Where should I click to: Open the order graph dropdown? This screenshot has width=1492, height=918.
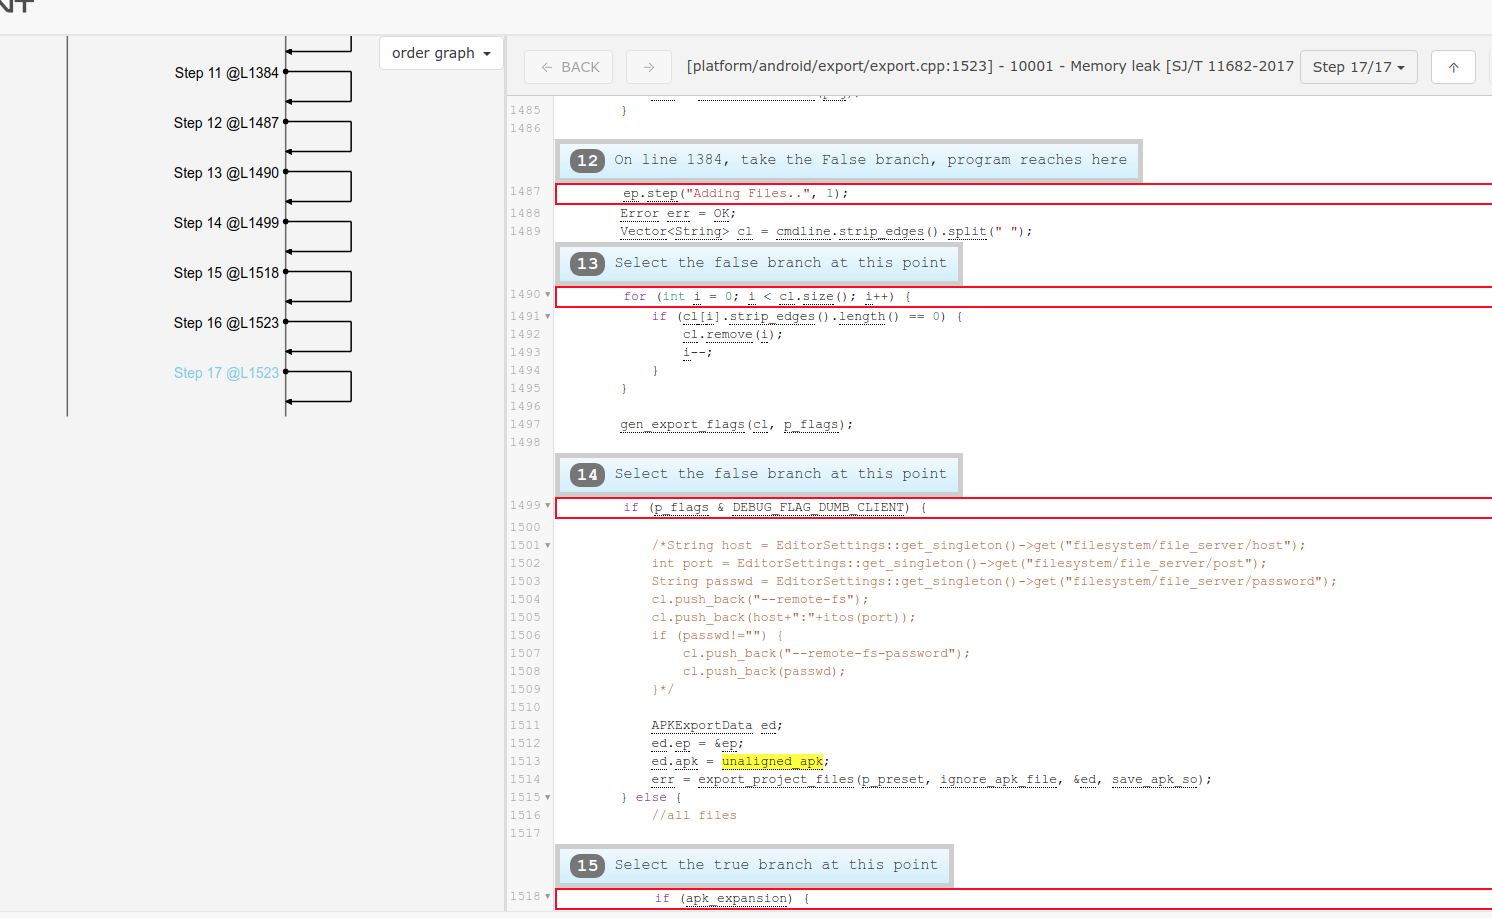440,53
